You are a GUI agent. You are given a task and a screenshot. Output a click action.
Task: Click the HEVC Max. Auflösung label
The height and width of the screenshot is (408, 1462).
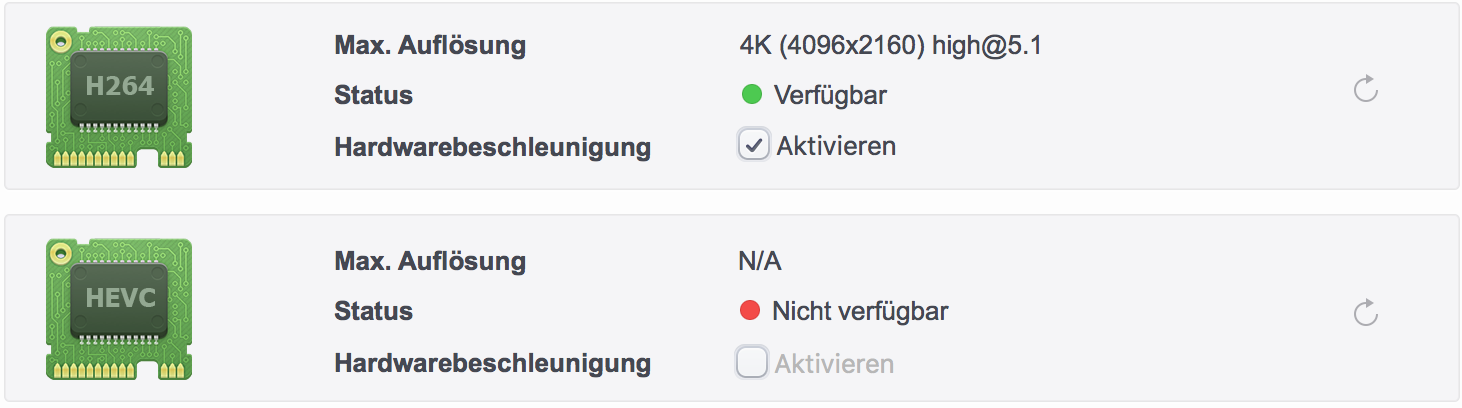point(429,262)
